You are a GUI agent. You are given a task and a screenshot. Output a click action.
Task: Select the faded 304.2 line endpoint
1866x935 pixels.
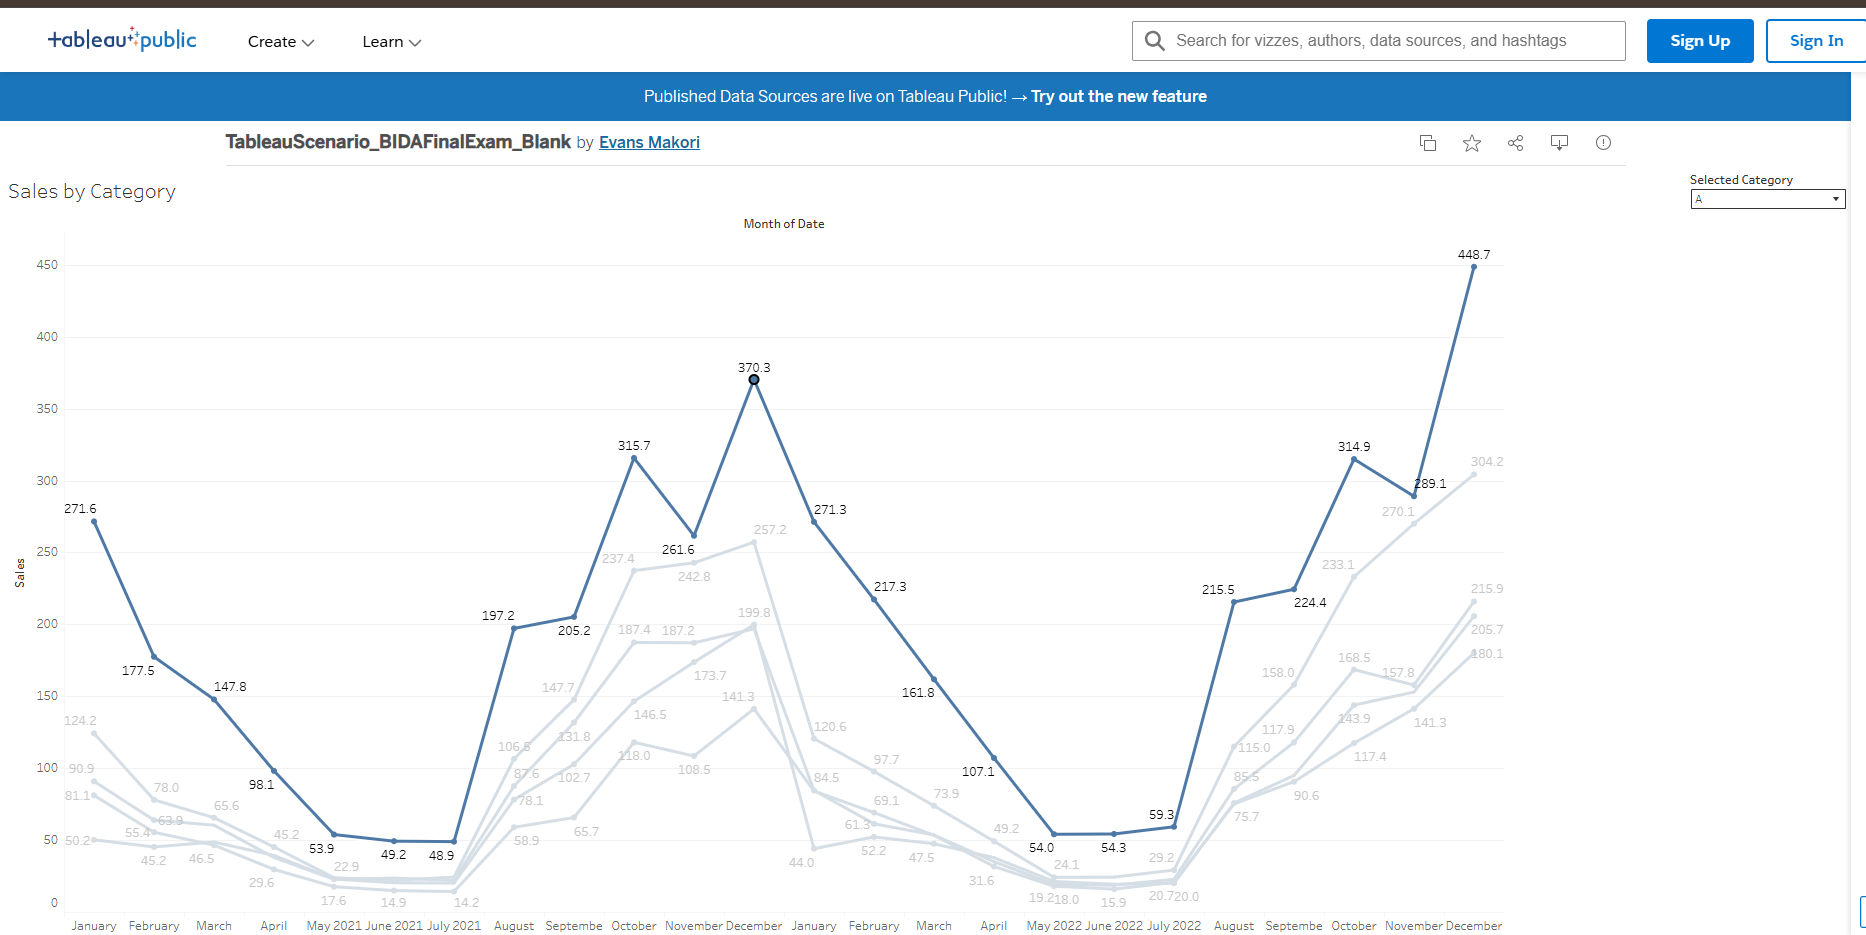click(x=1474, y=474)
